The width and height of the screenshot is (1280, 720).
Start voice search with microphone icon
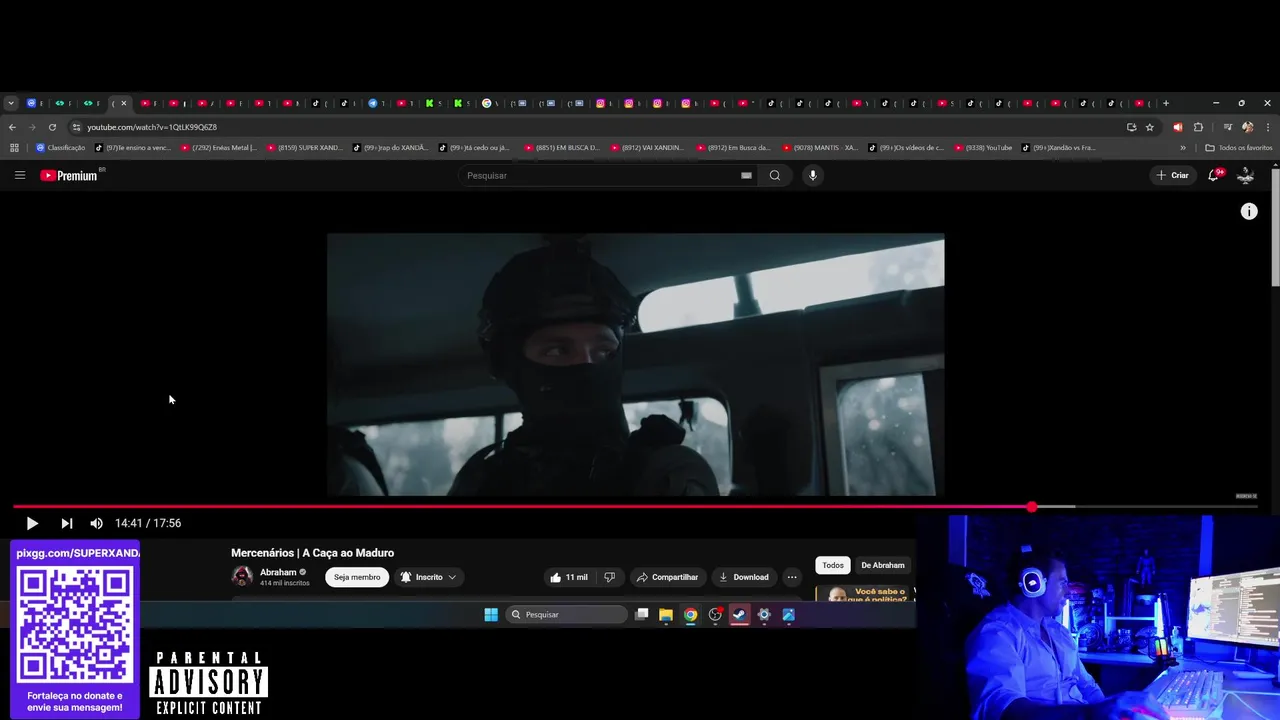[x=813, y=175]
